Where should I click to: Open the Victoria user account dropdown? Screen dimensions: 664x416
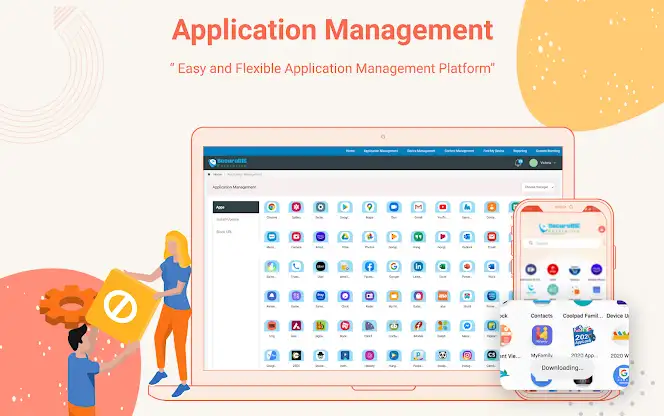(544, 163)
